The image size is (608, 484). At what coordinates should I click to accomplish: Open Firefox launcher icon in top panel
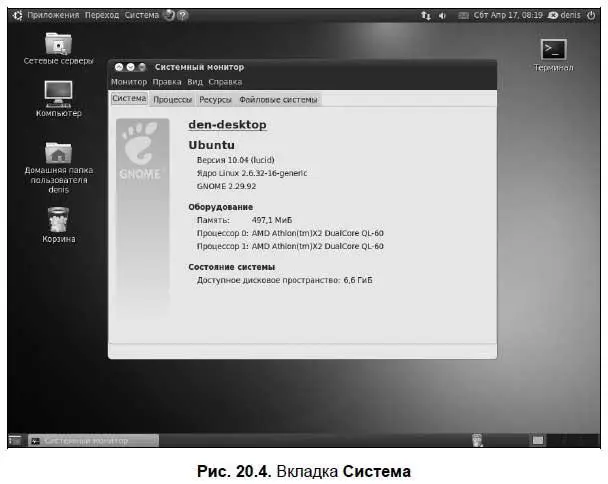[x=169, y=15]
